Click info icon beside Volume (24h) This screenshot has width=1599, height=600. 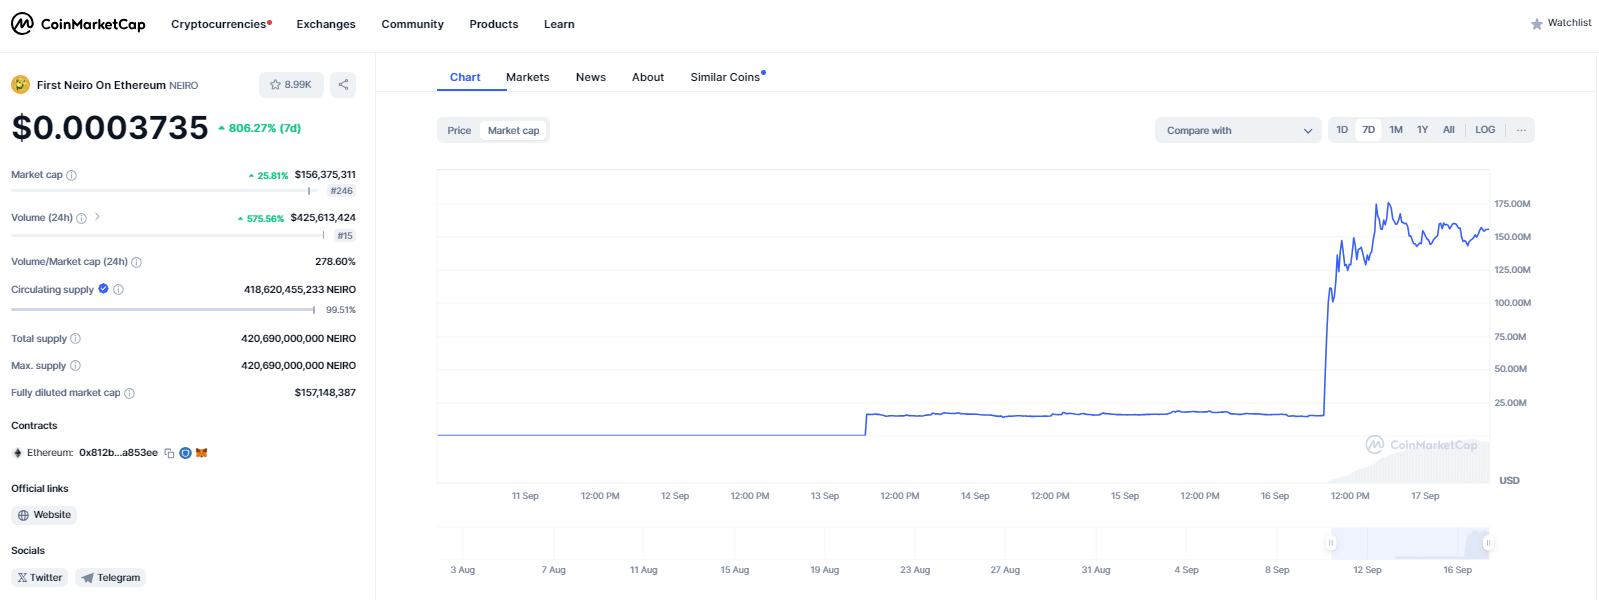(81, 218)
